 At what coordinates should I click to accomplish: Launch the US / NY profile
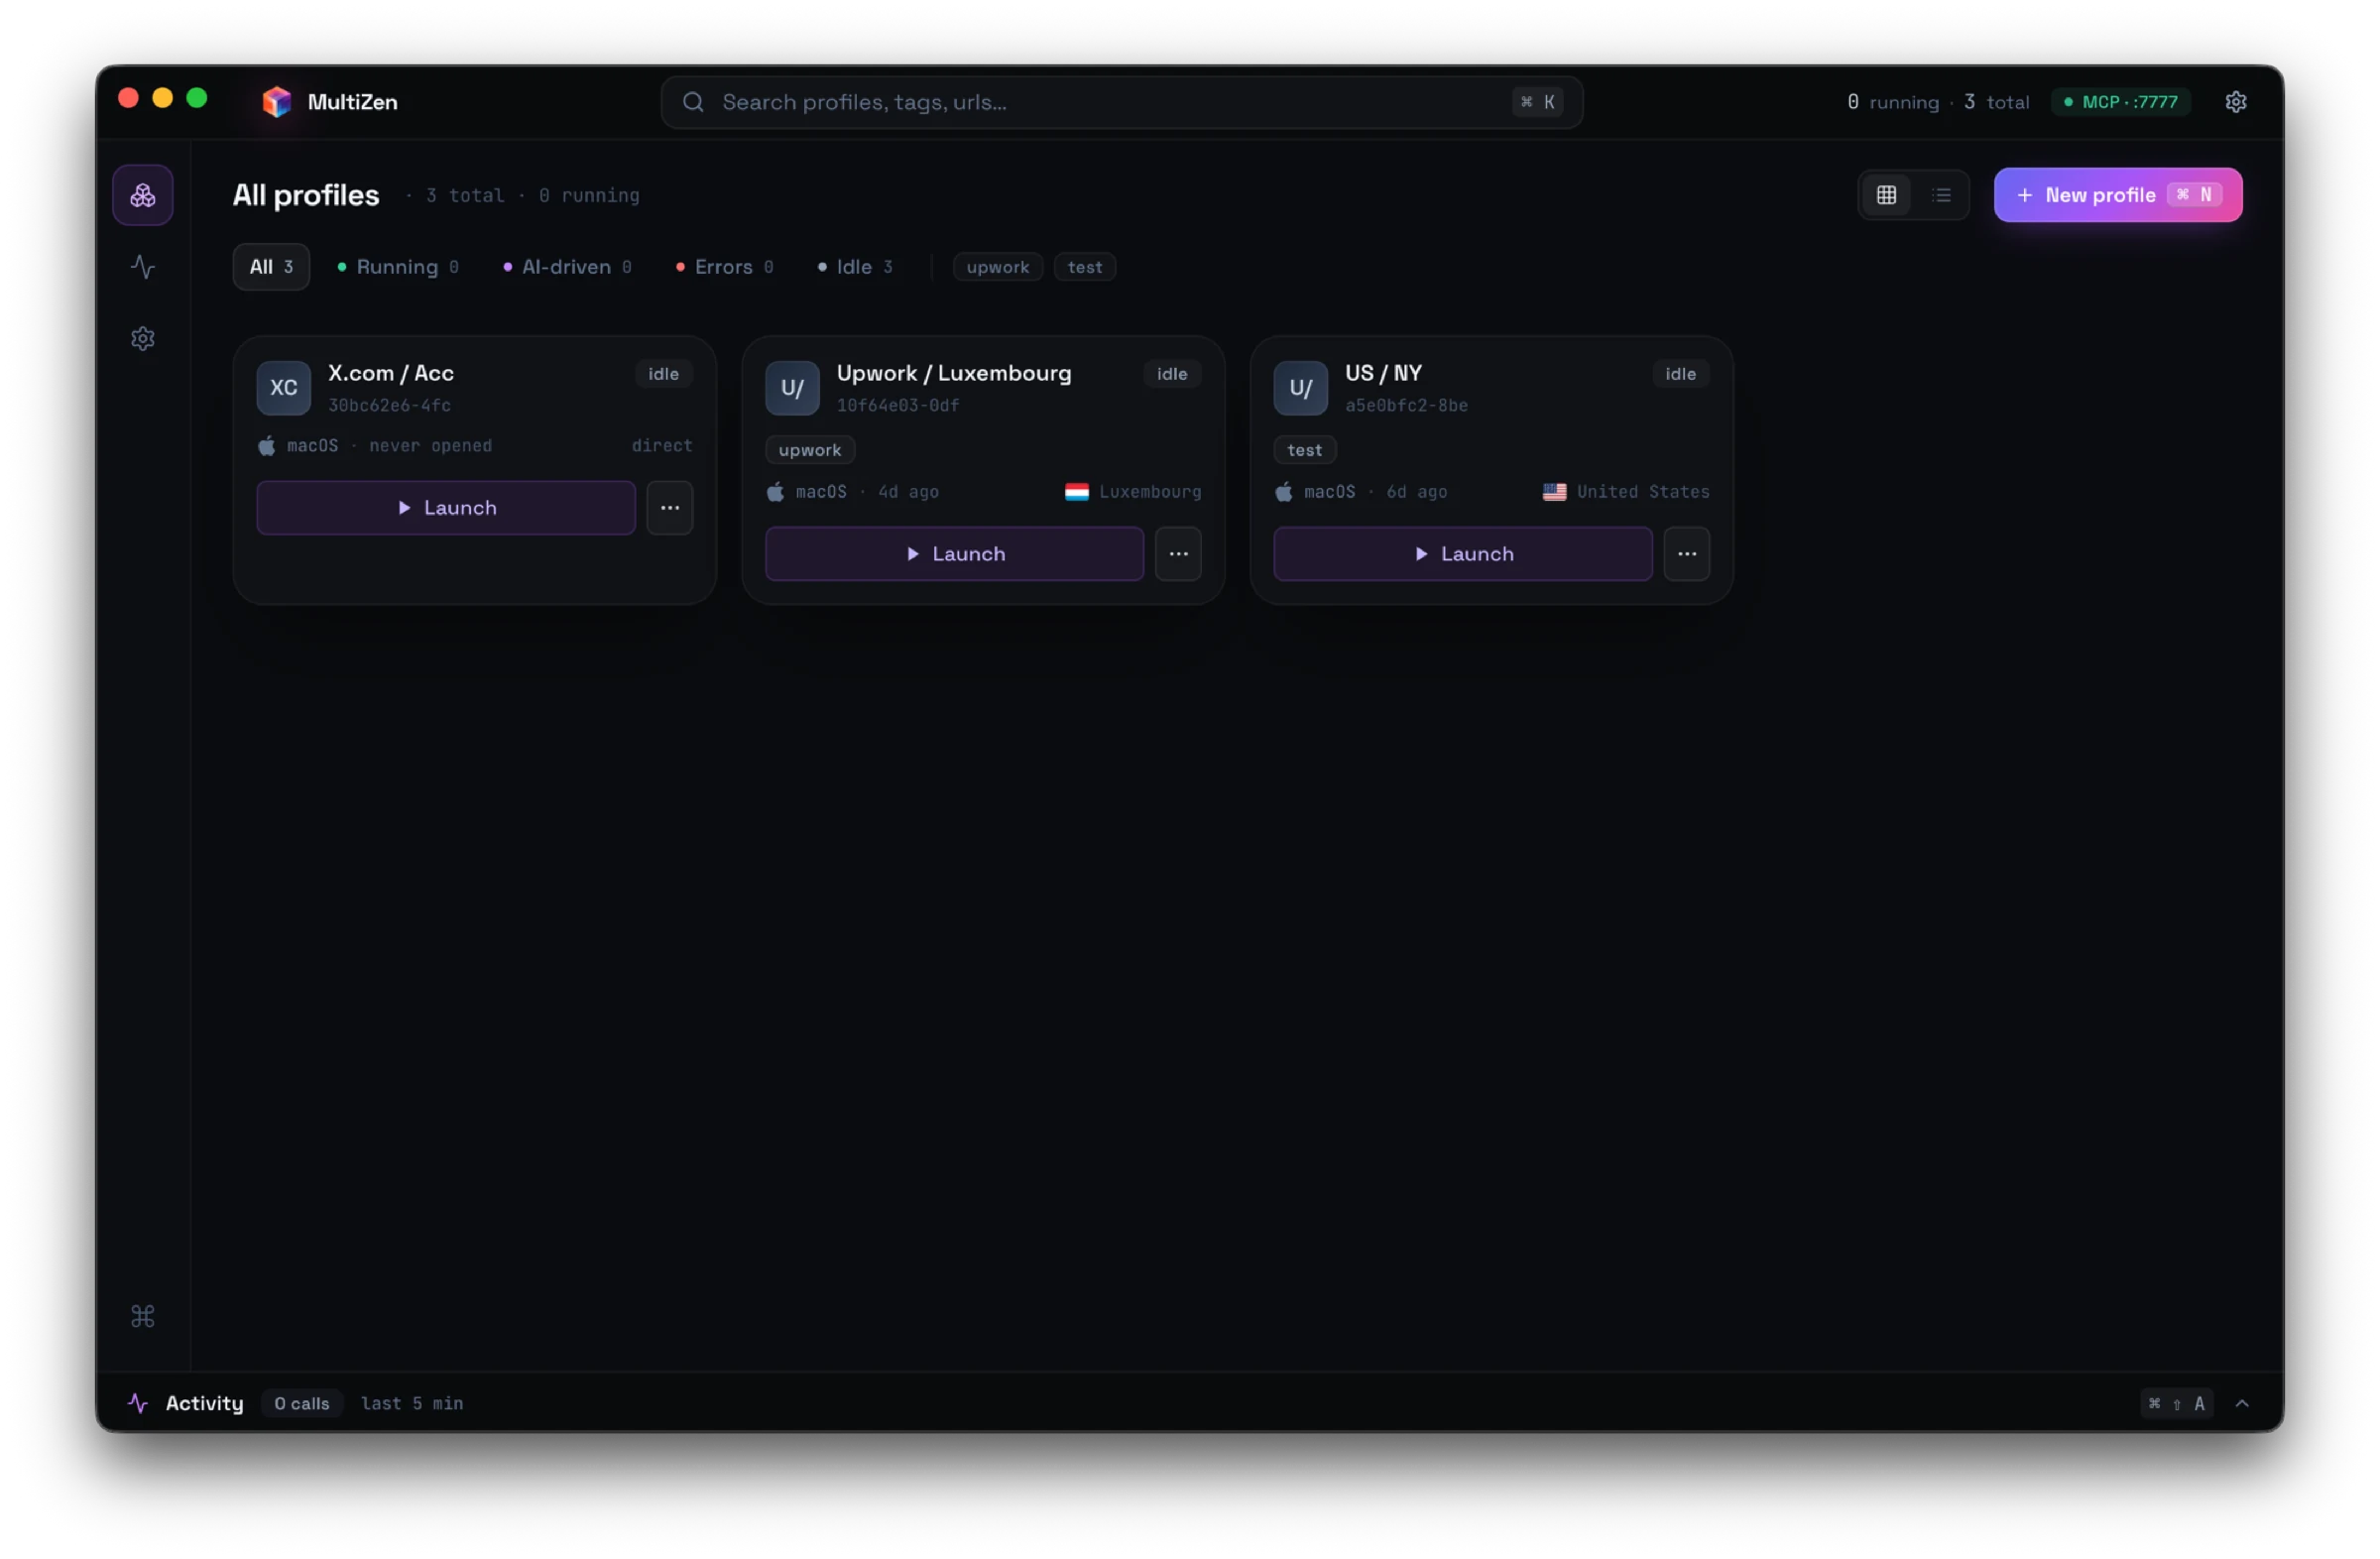tap(1463, 554)
